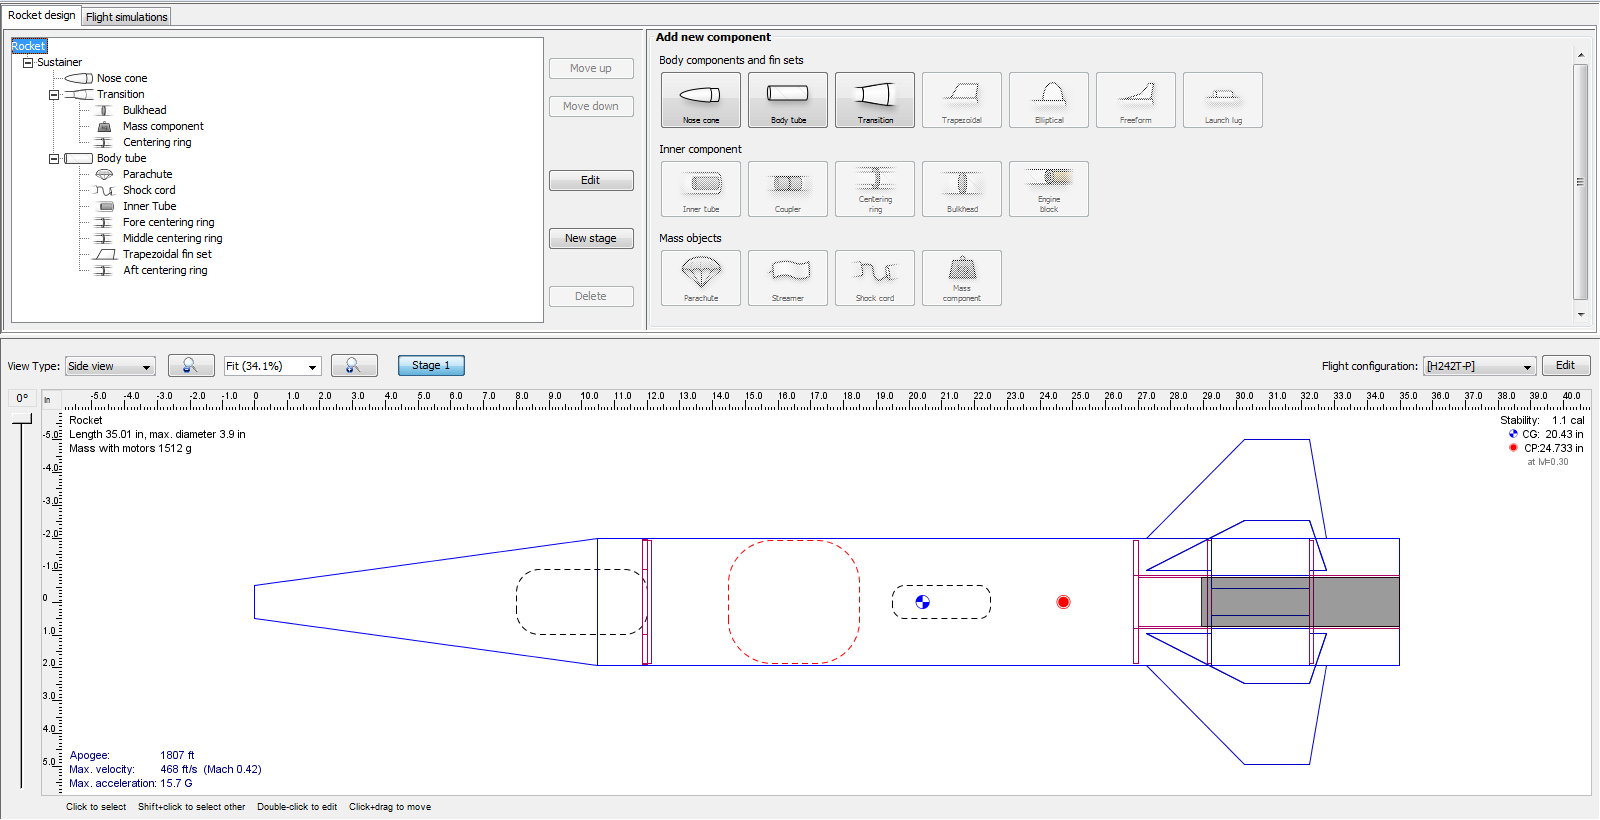Viewport: 1600px width, 820px height.
Task: Add a Coupler component
Action: 788,189
